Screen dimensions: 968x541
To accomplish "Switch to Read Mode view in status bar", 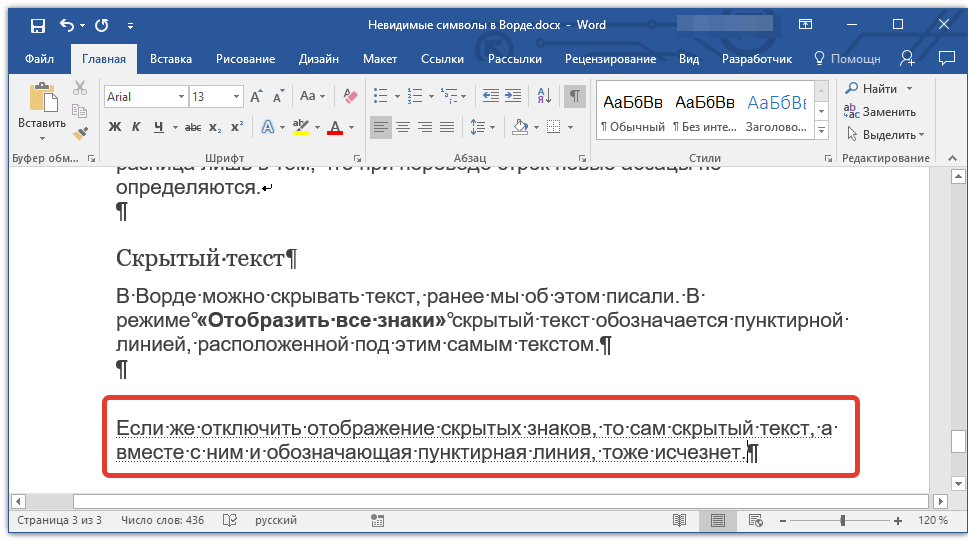I will click(680, 521).
